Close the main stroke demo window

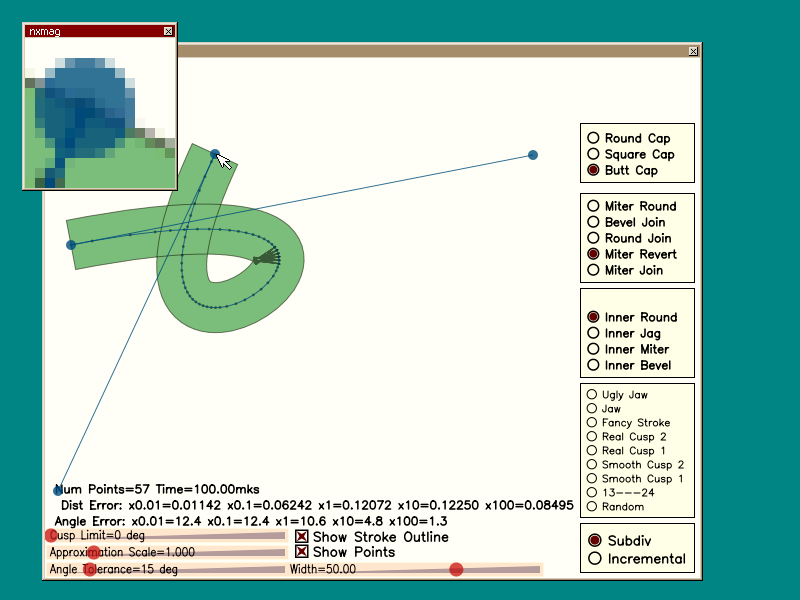click(693, 51)
